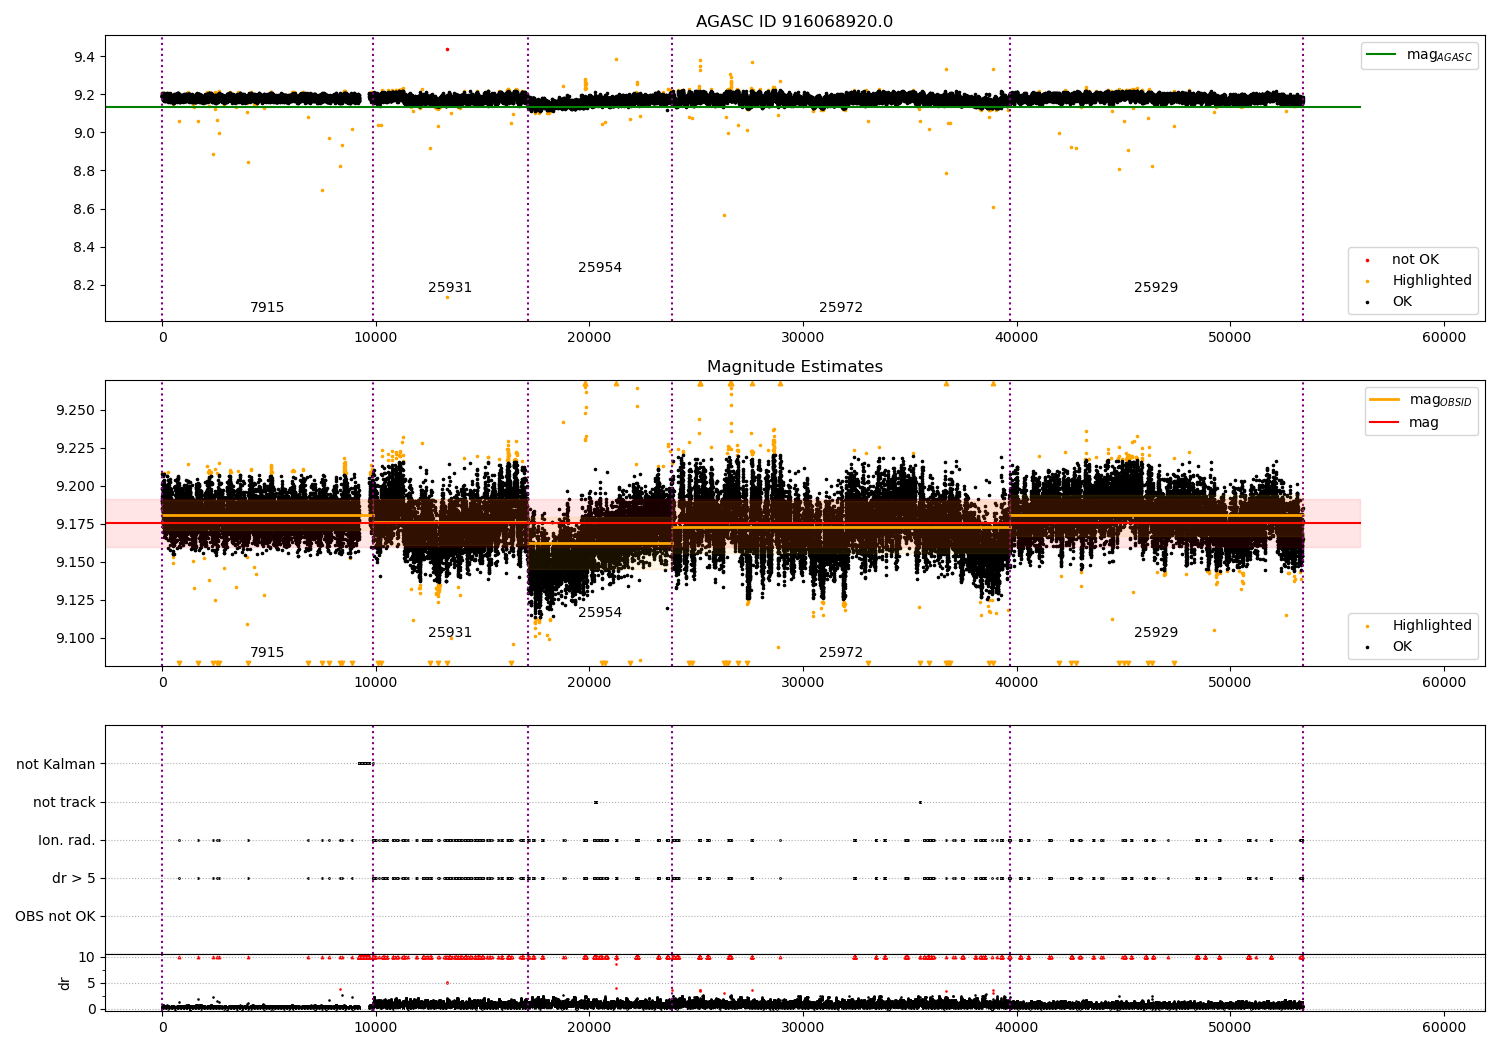Click the 8.4 y-axis tick label

point(84,247)
